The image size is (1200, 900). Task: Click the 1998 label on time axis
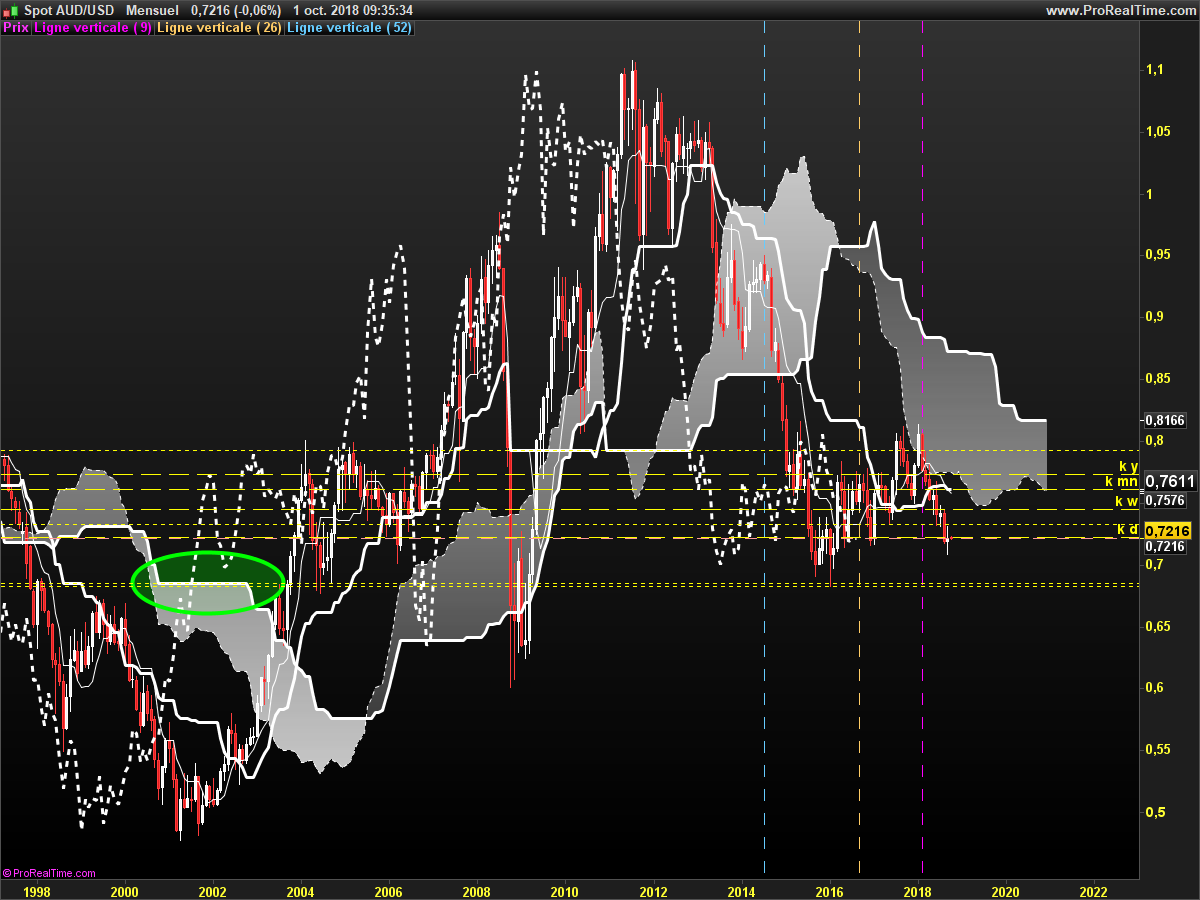pyautogui.click(x=36, y=890)
